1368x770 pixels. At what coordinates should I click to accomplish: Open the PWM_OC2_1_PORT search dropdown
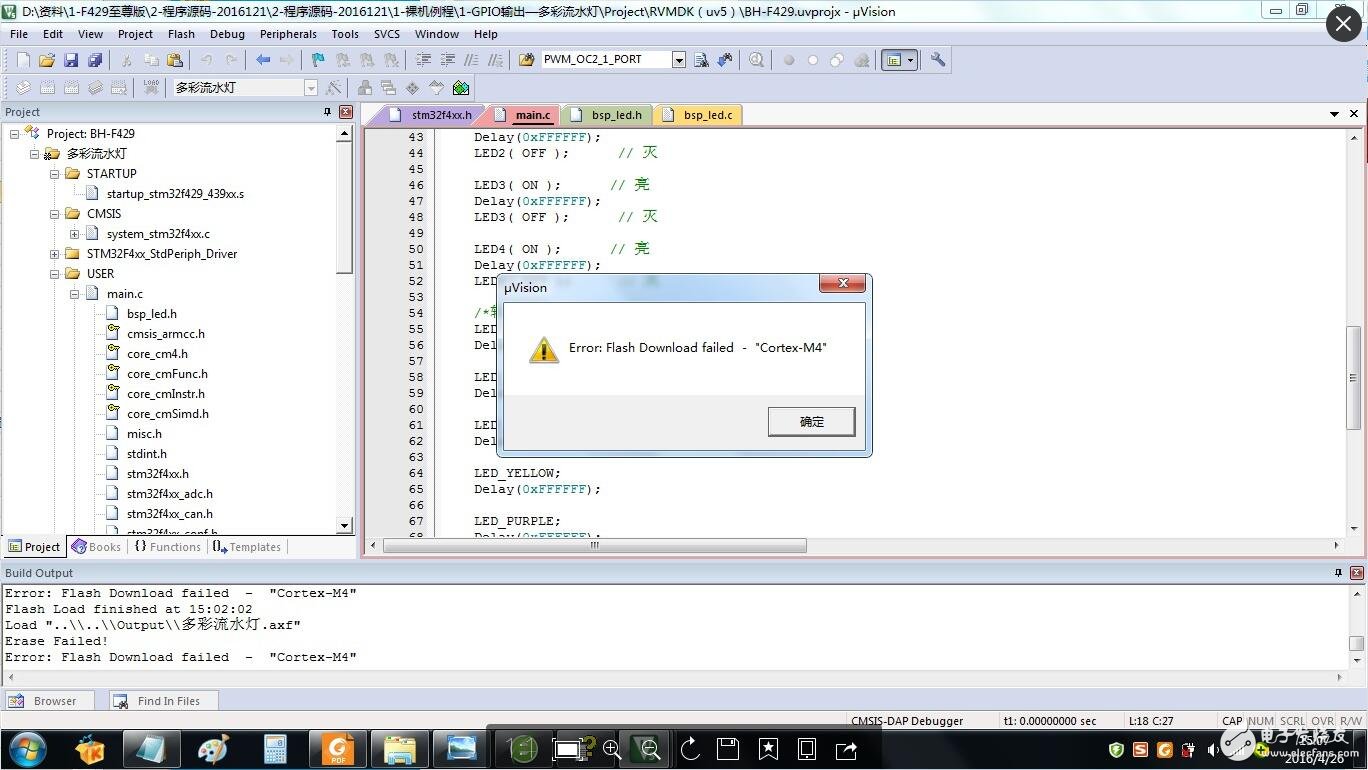[x=679, y=60]
